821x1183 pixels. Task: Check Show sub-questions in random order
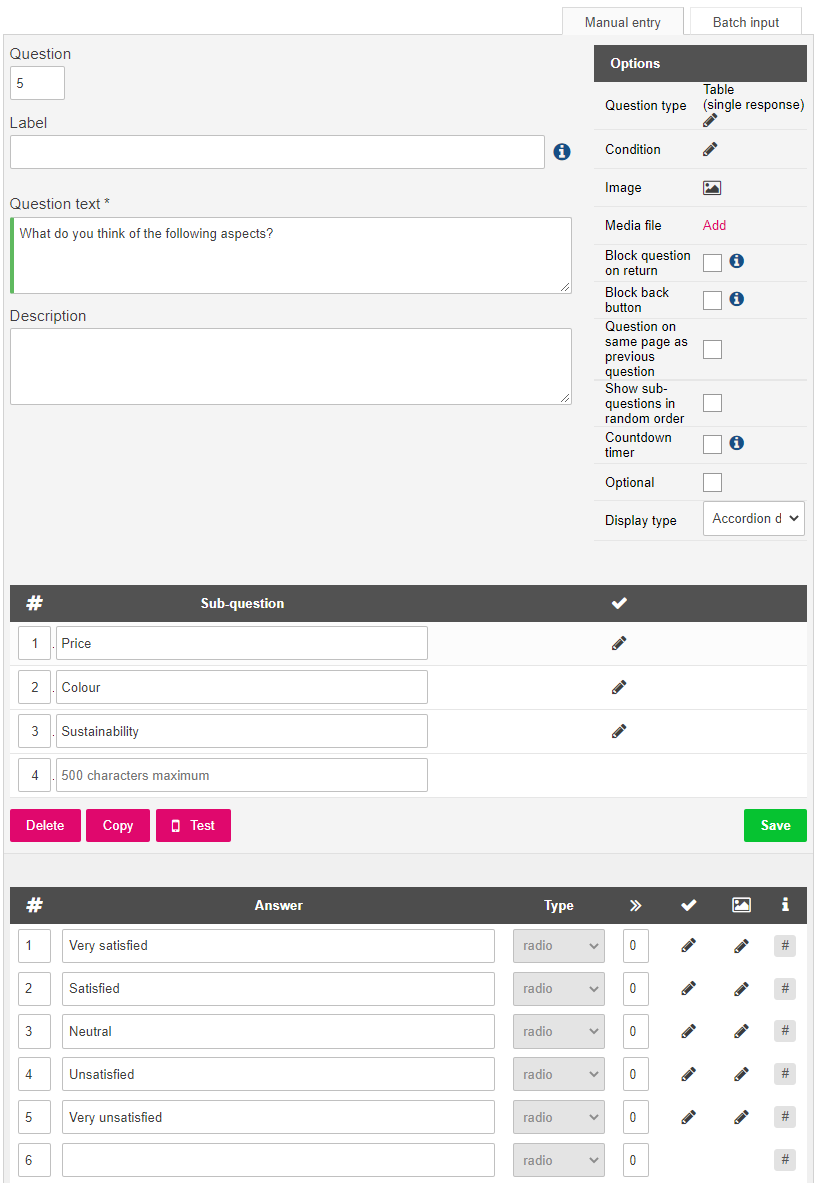[712, 403]
